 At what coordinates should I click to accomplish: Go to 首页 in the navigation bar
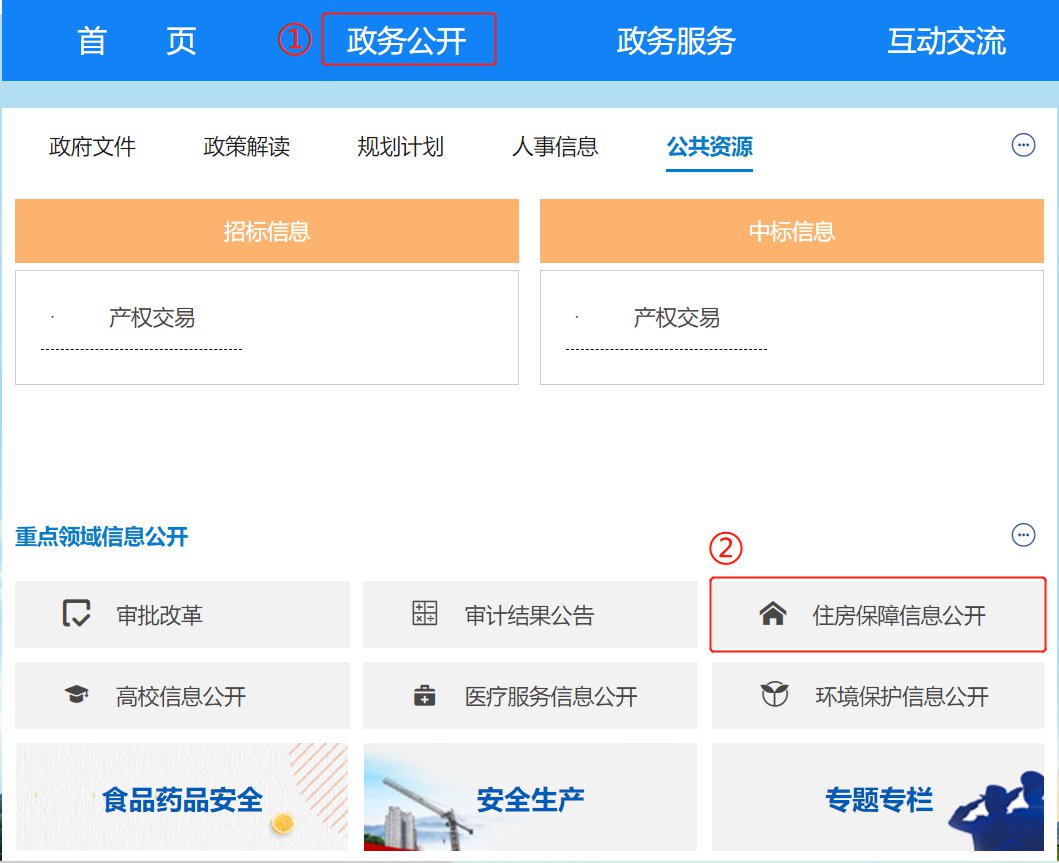(137, 41)
